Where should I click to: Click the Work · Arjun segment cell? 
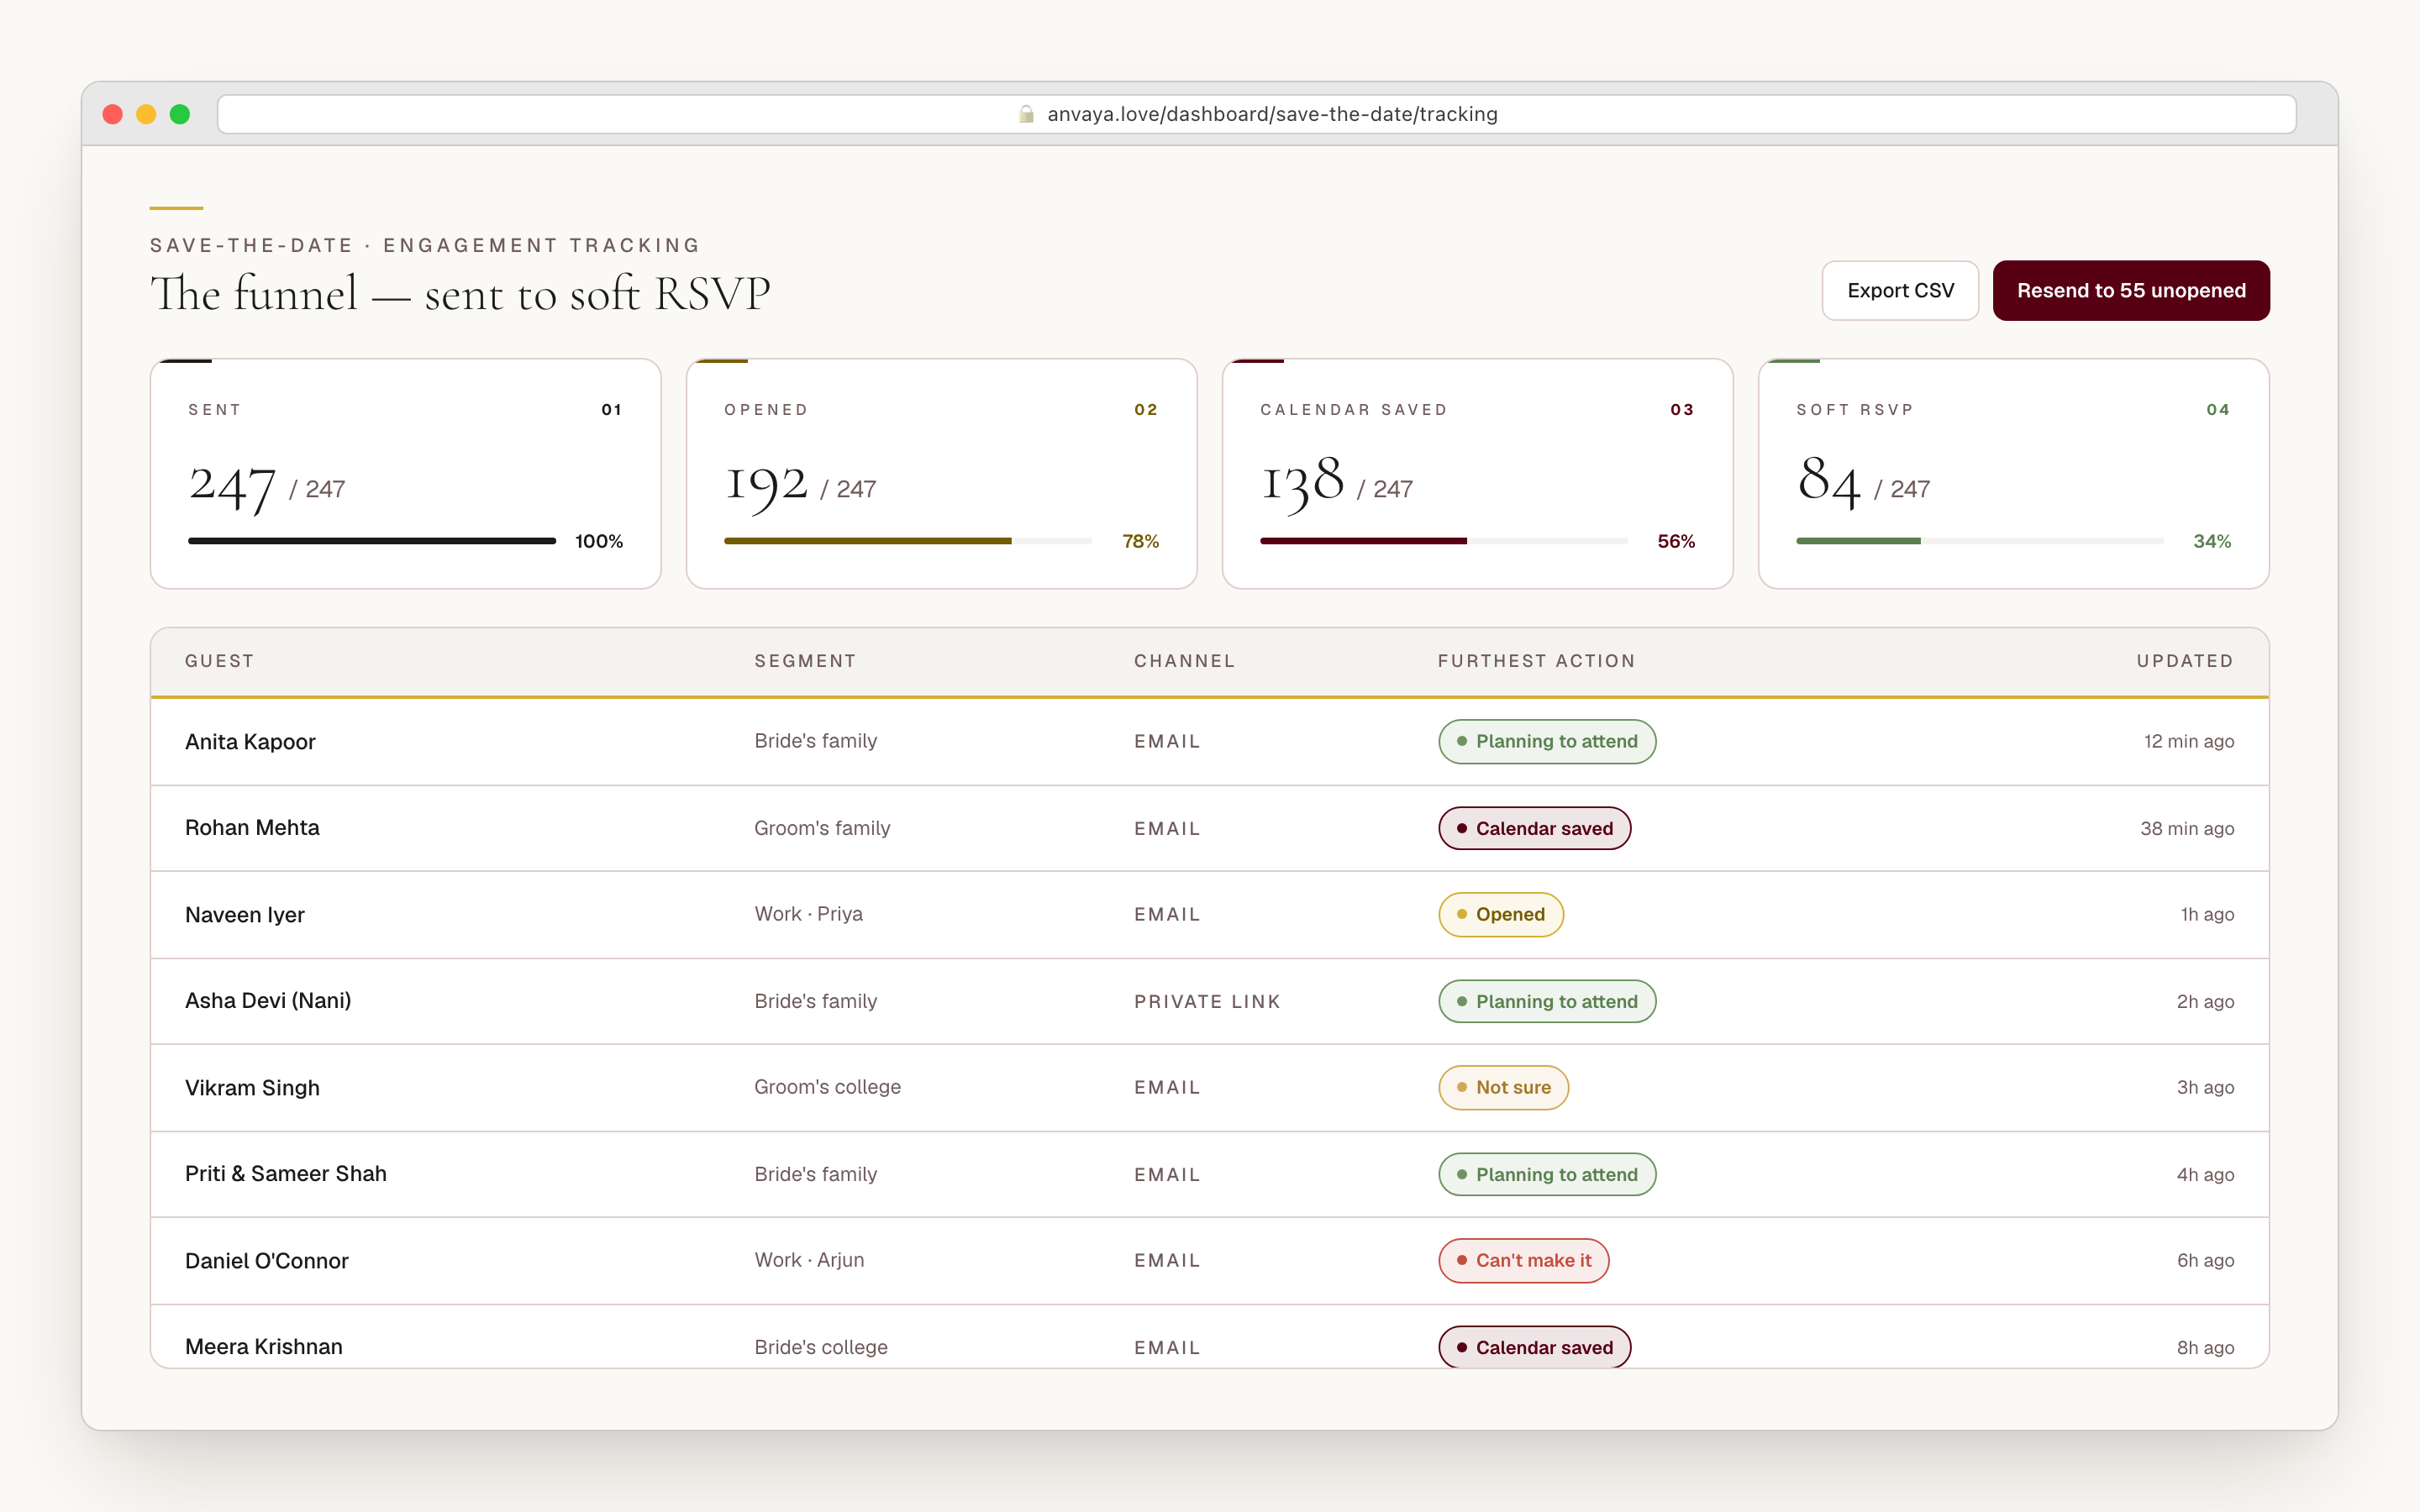pyautogui.click(x=809, y=1260)
